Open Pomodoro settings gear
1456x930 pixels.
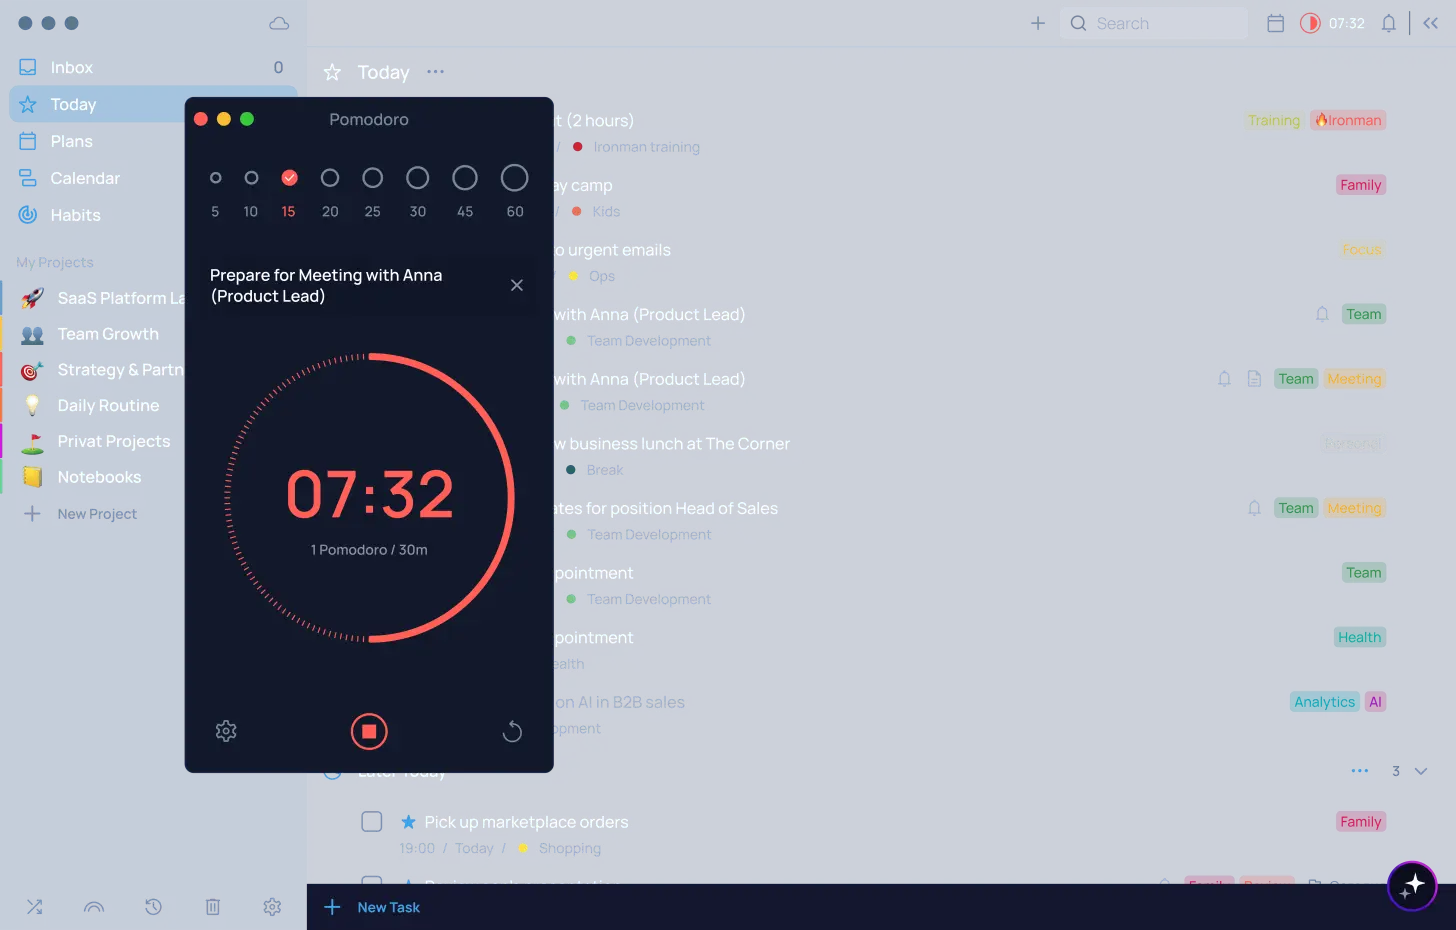tap(226, 732)
